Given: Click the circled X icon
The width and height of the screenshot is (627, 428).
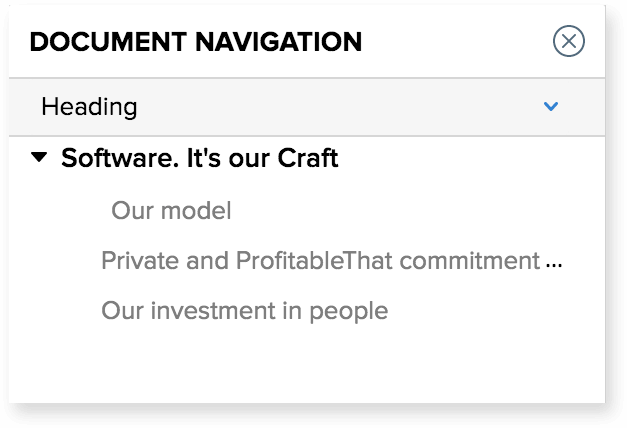Looking at the screenshot, I should [x=568, y=41].
